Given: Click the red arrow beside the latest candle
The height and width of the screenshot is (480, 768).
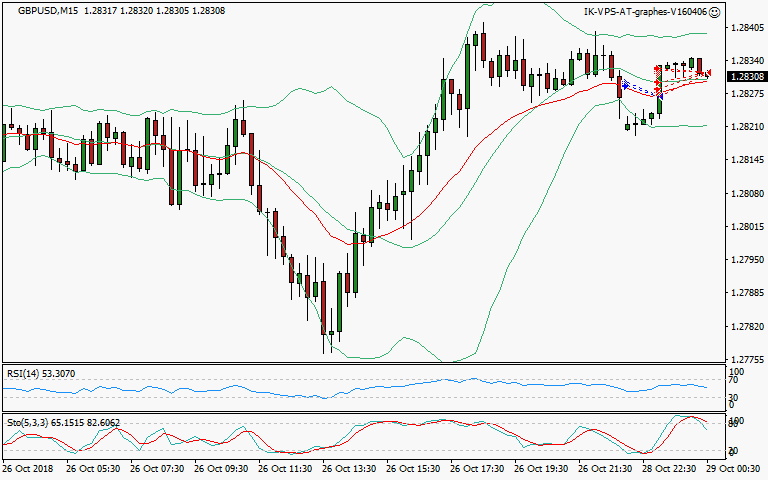Looking at the screenshot, I should [x=709, y=73].
